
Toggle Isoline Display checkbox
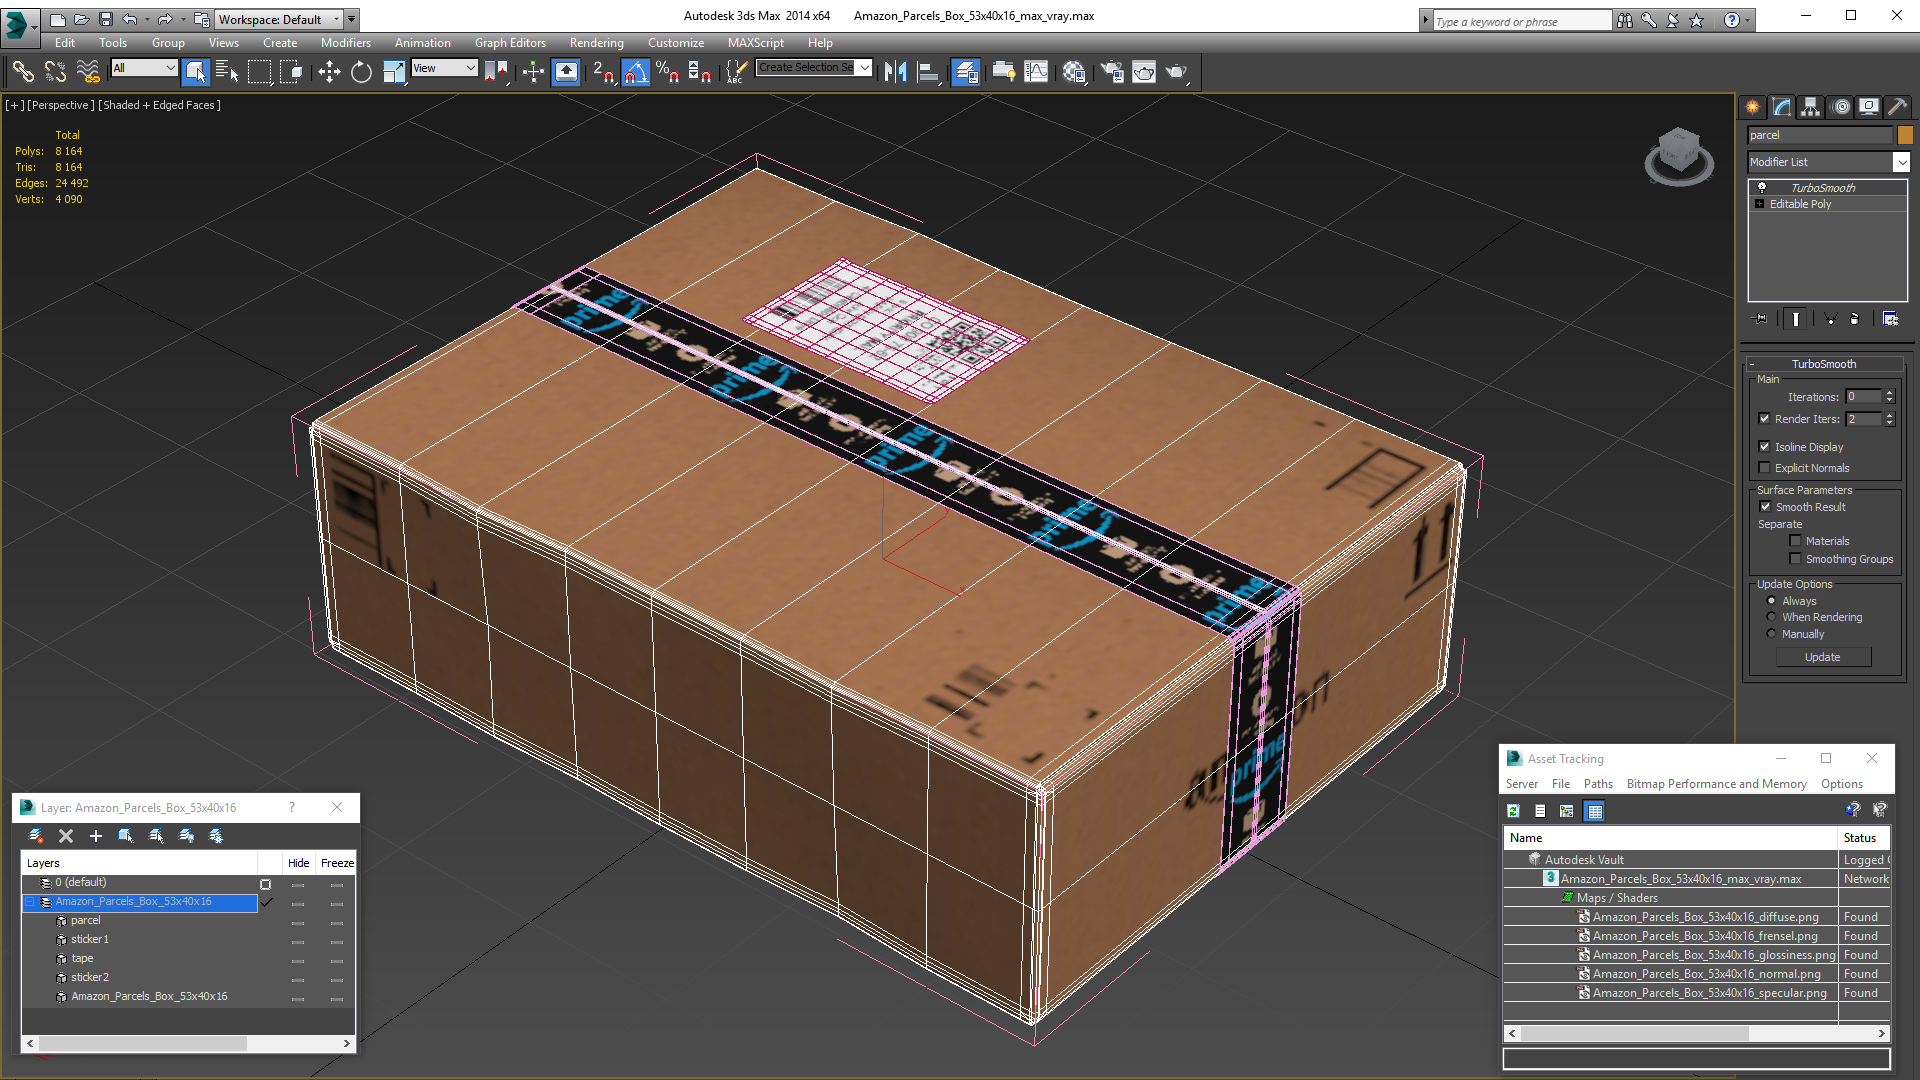(1765, 447)
